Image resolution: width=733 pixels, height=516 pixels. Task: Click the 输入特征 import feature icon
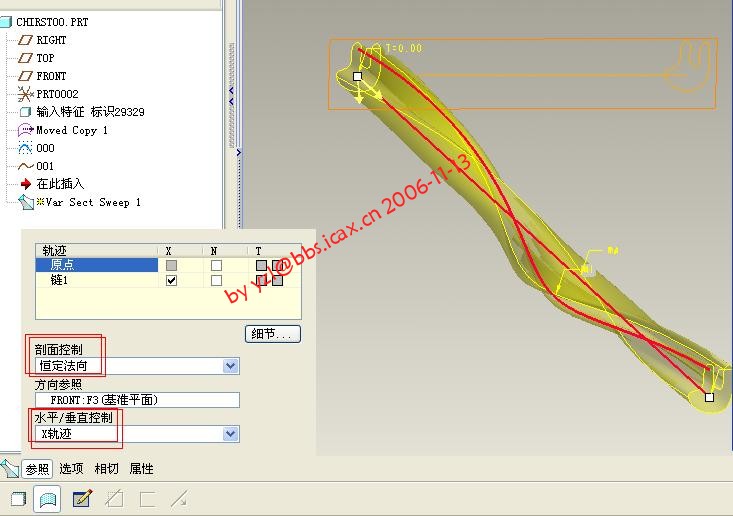[x=25, y=112]
